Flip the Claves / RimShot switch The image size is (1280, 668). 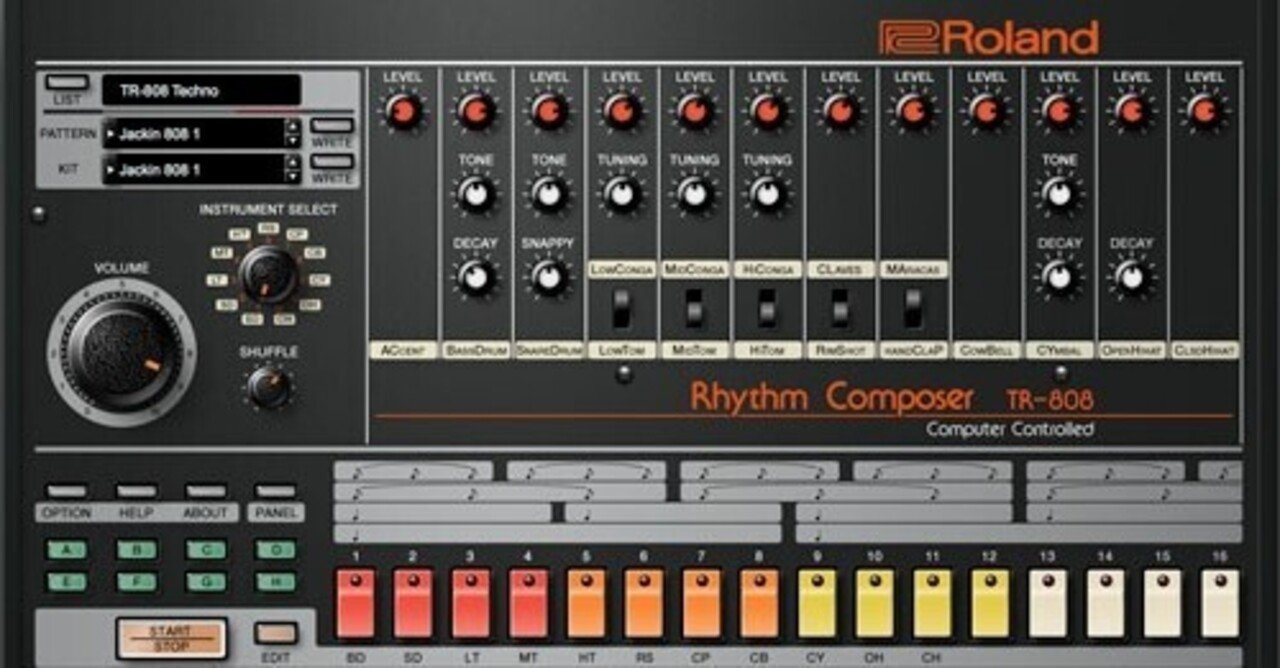[841, 309]
